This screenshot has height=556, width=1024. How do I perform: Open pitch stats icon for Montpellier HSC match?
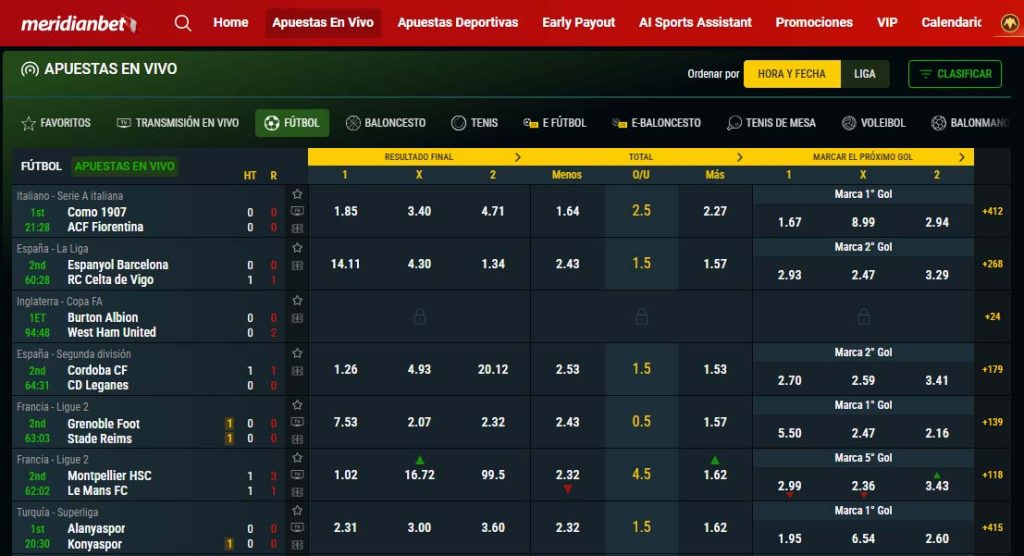(x=297, y=492)
